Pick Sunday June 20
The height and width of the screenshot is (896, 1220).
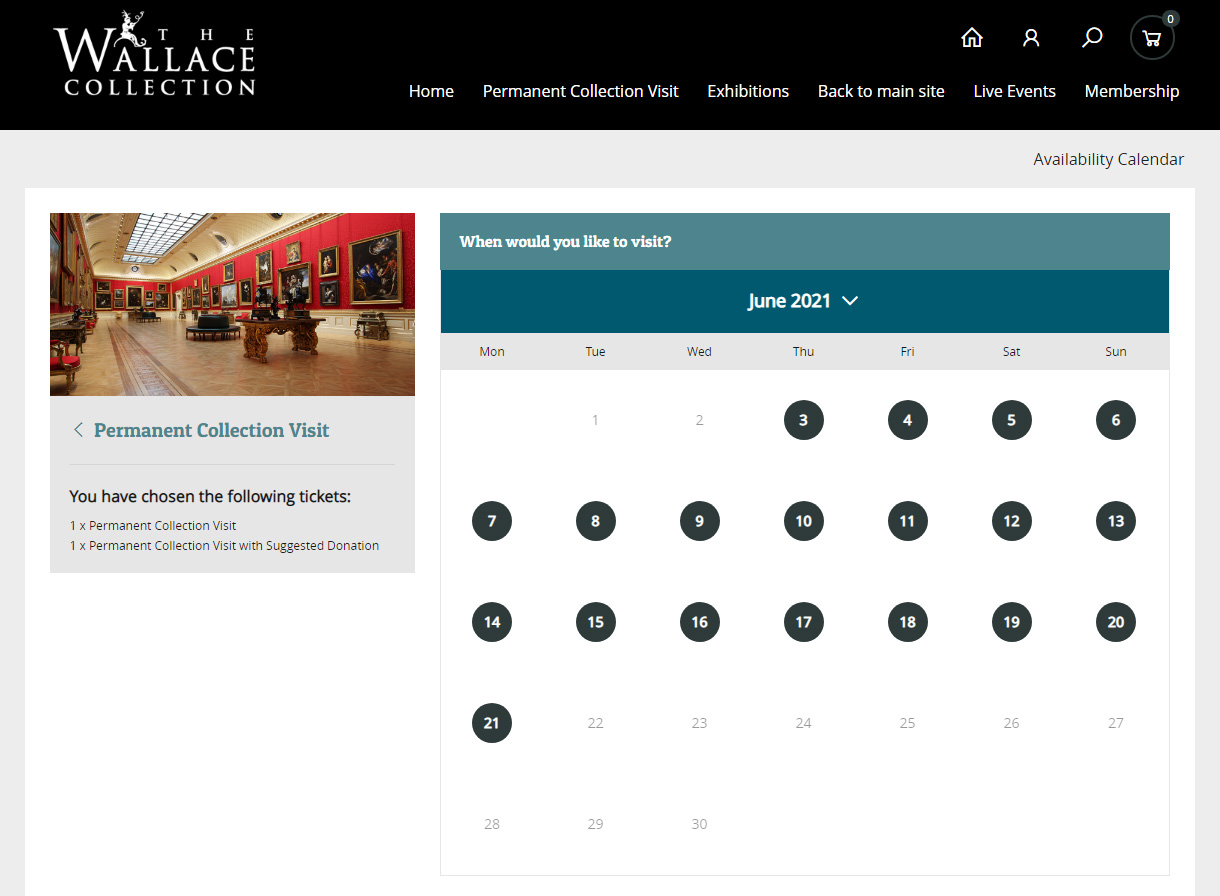1116,622
